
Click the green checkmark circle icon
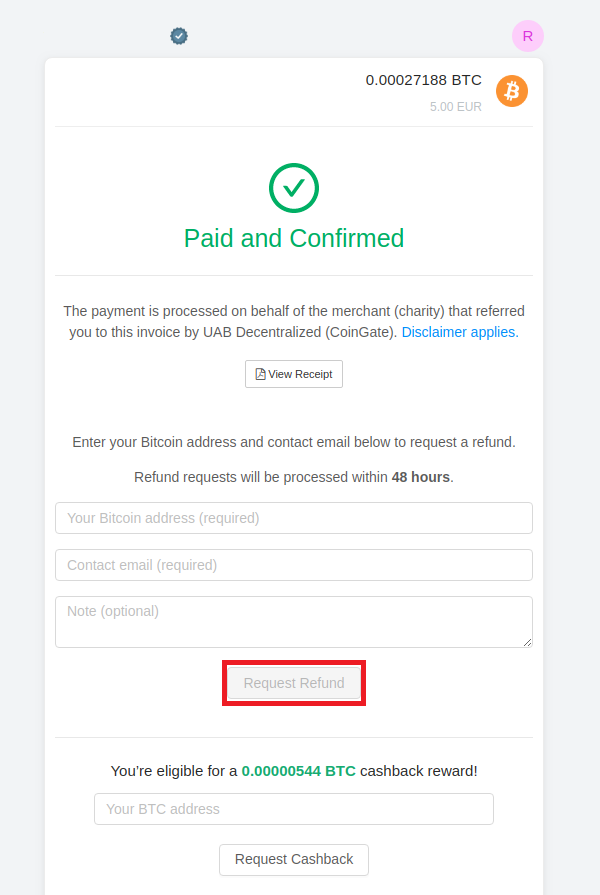tap(294, 188)
